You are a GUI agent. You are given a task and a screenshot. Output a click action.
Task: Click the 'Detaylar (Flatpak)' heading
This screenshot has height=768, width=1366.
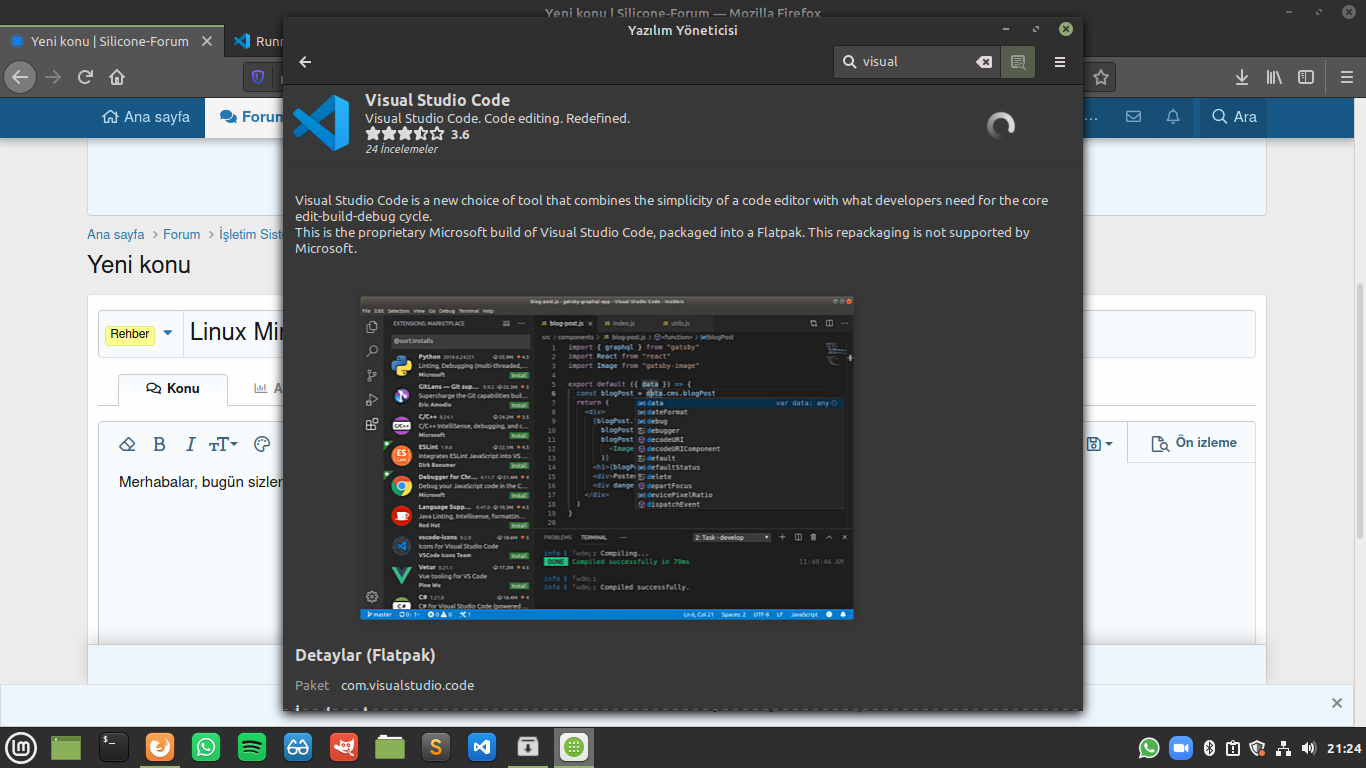[365, 655]
